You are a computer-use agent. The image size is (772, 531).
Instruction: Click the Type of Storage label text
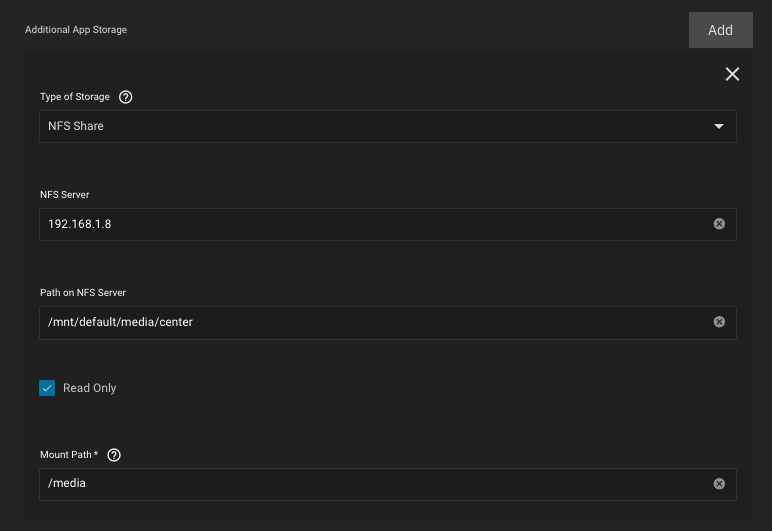point(75,97)
